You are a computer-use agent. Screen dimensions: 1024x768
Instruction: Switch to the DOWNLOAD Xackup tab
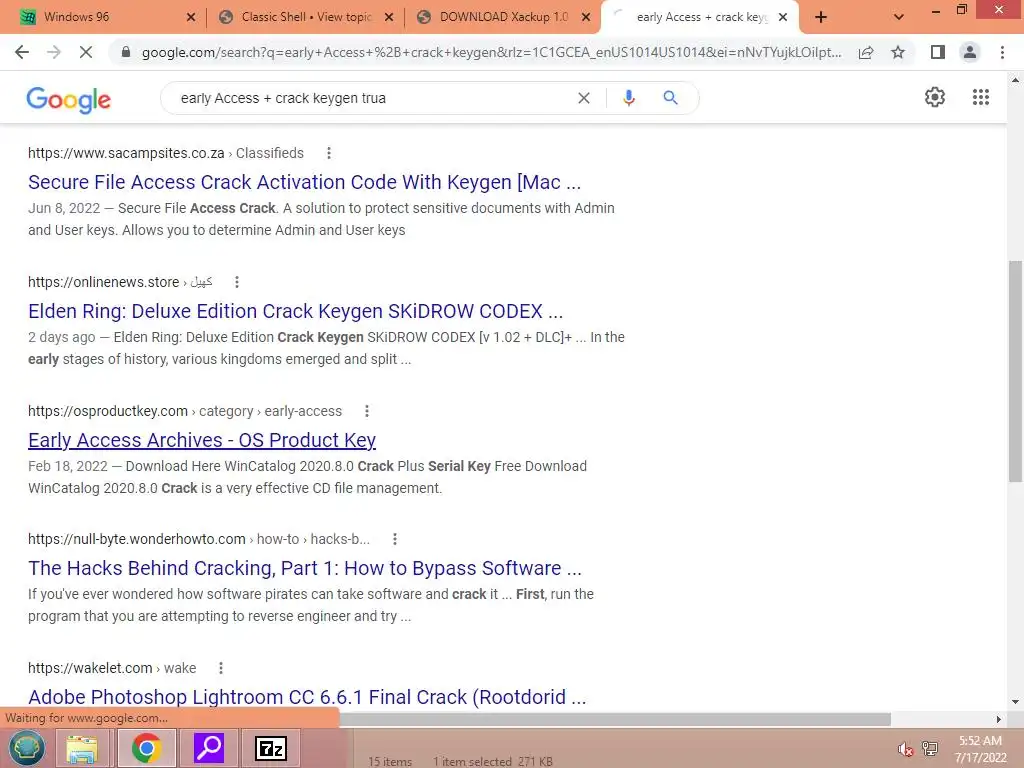coord(503,17)
